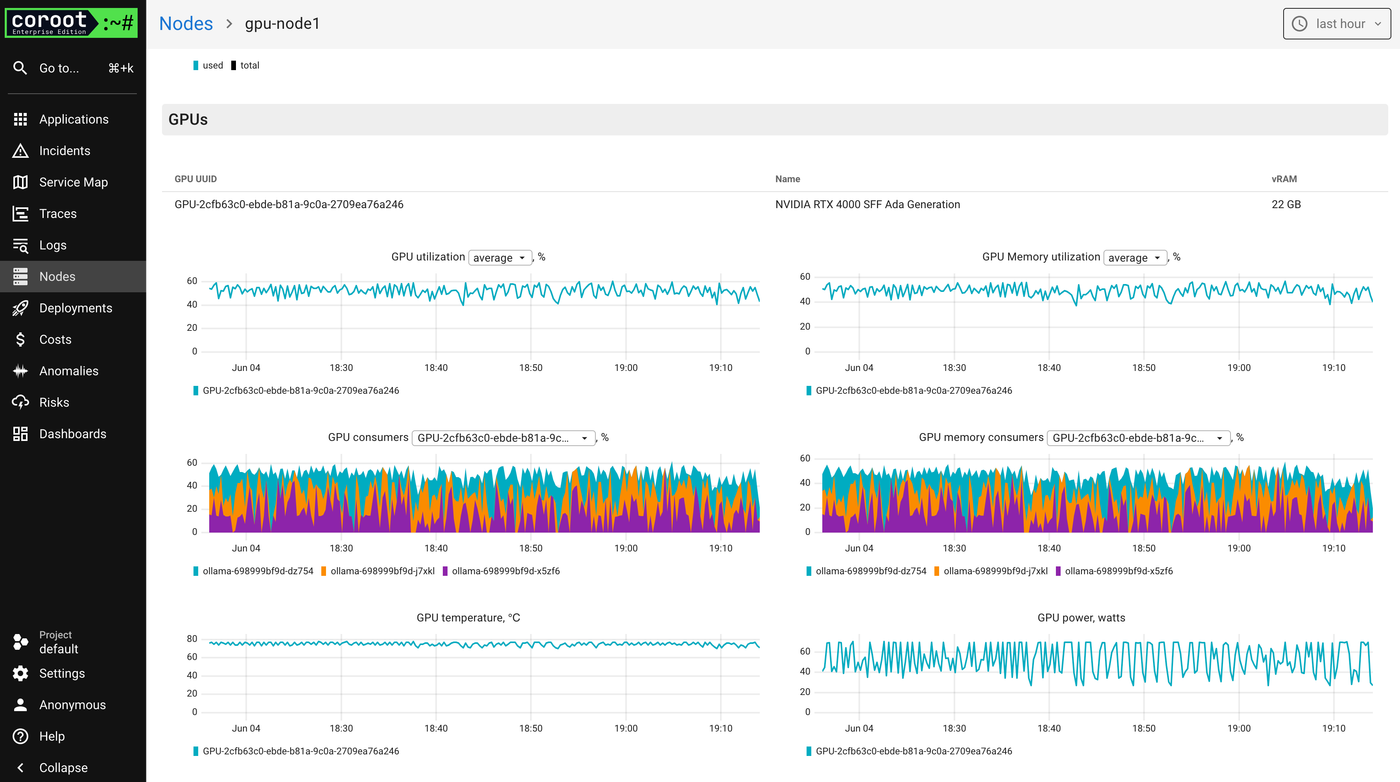
Task: Select the Service Map icon
Action: click(73, 181)
